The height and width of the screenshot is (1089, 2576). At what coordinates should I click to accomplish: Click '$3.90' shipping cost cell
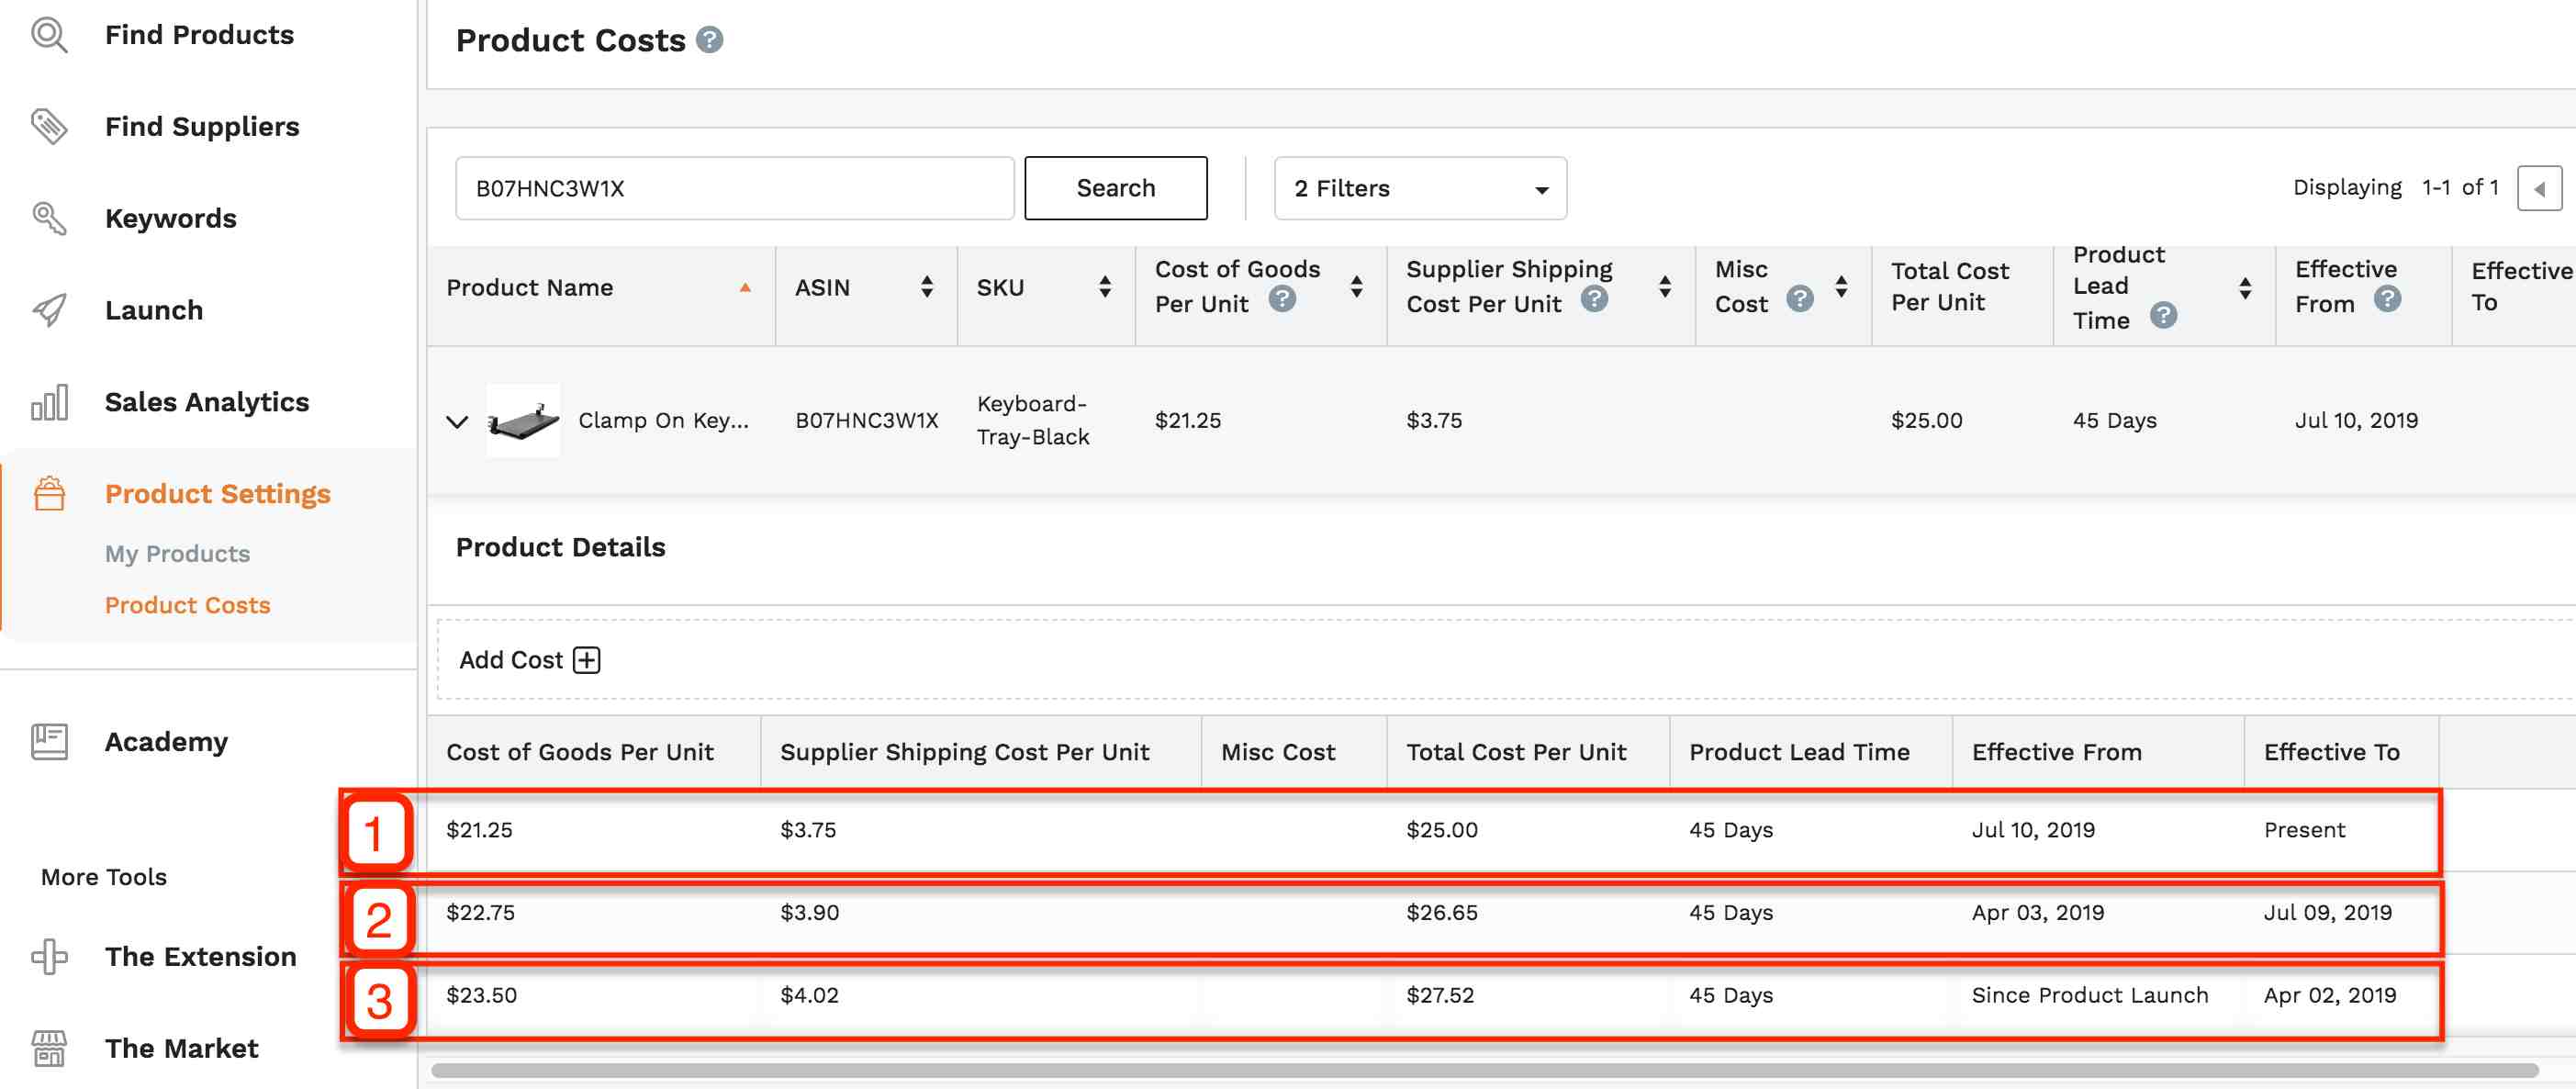pos(809,913)
